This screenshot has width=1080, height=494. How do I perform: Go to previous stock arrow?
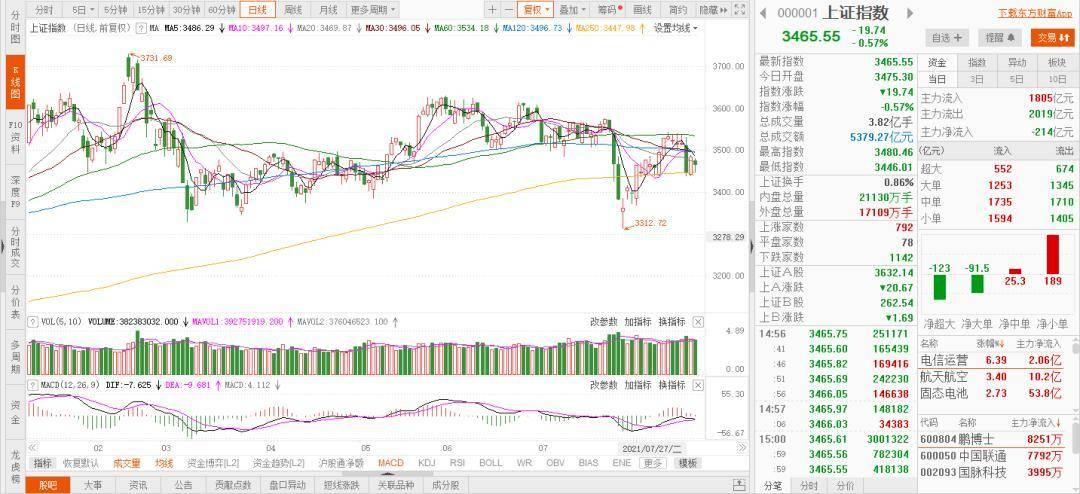[x=763, y=13]
